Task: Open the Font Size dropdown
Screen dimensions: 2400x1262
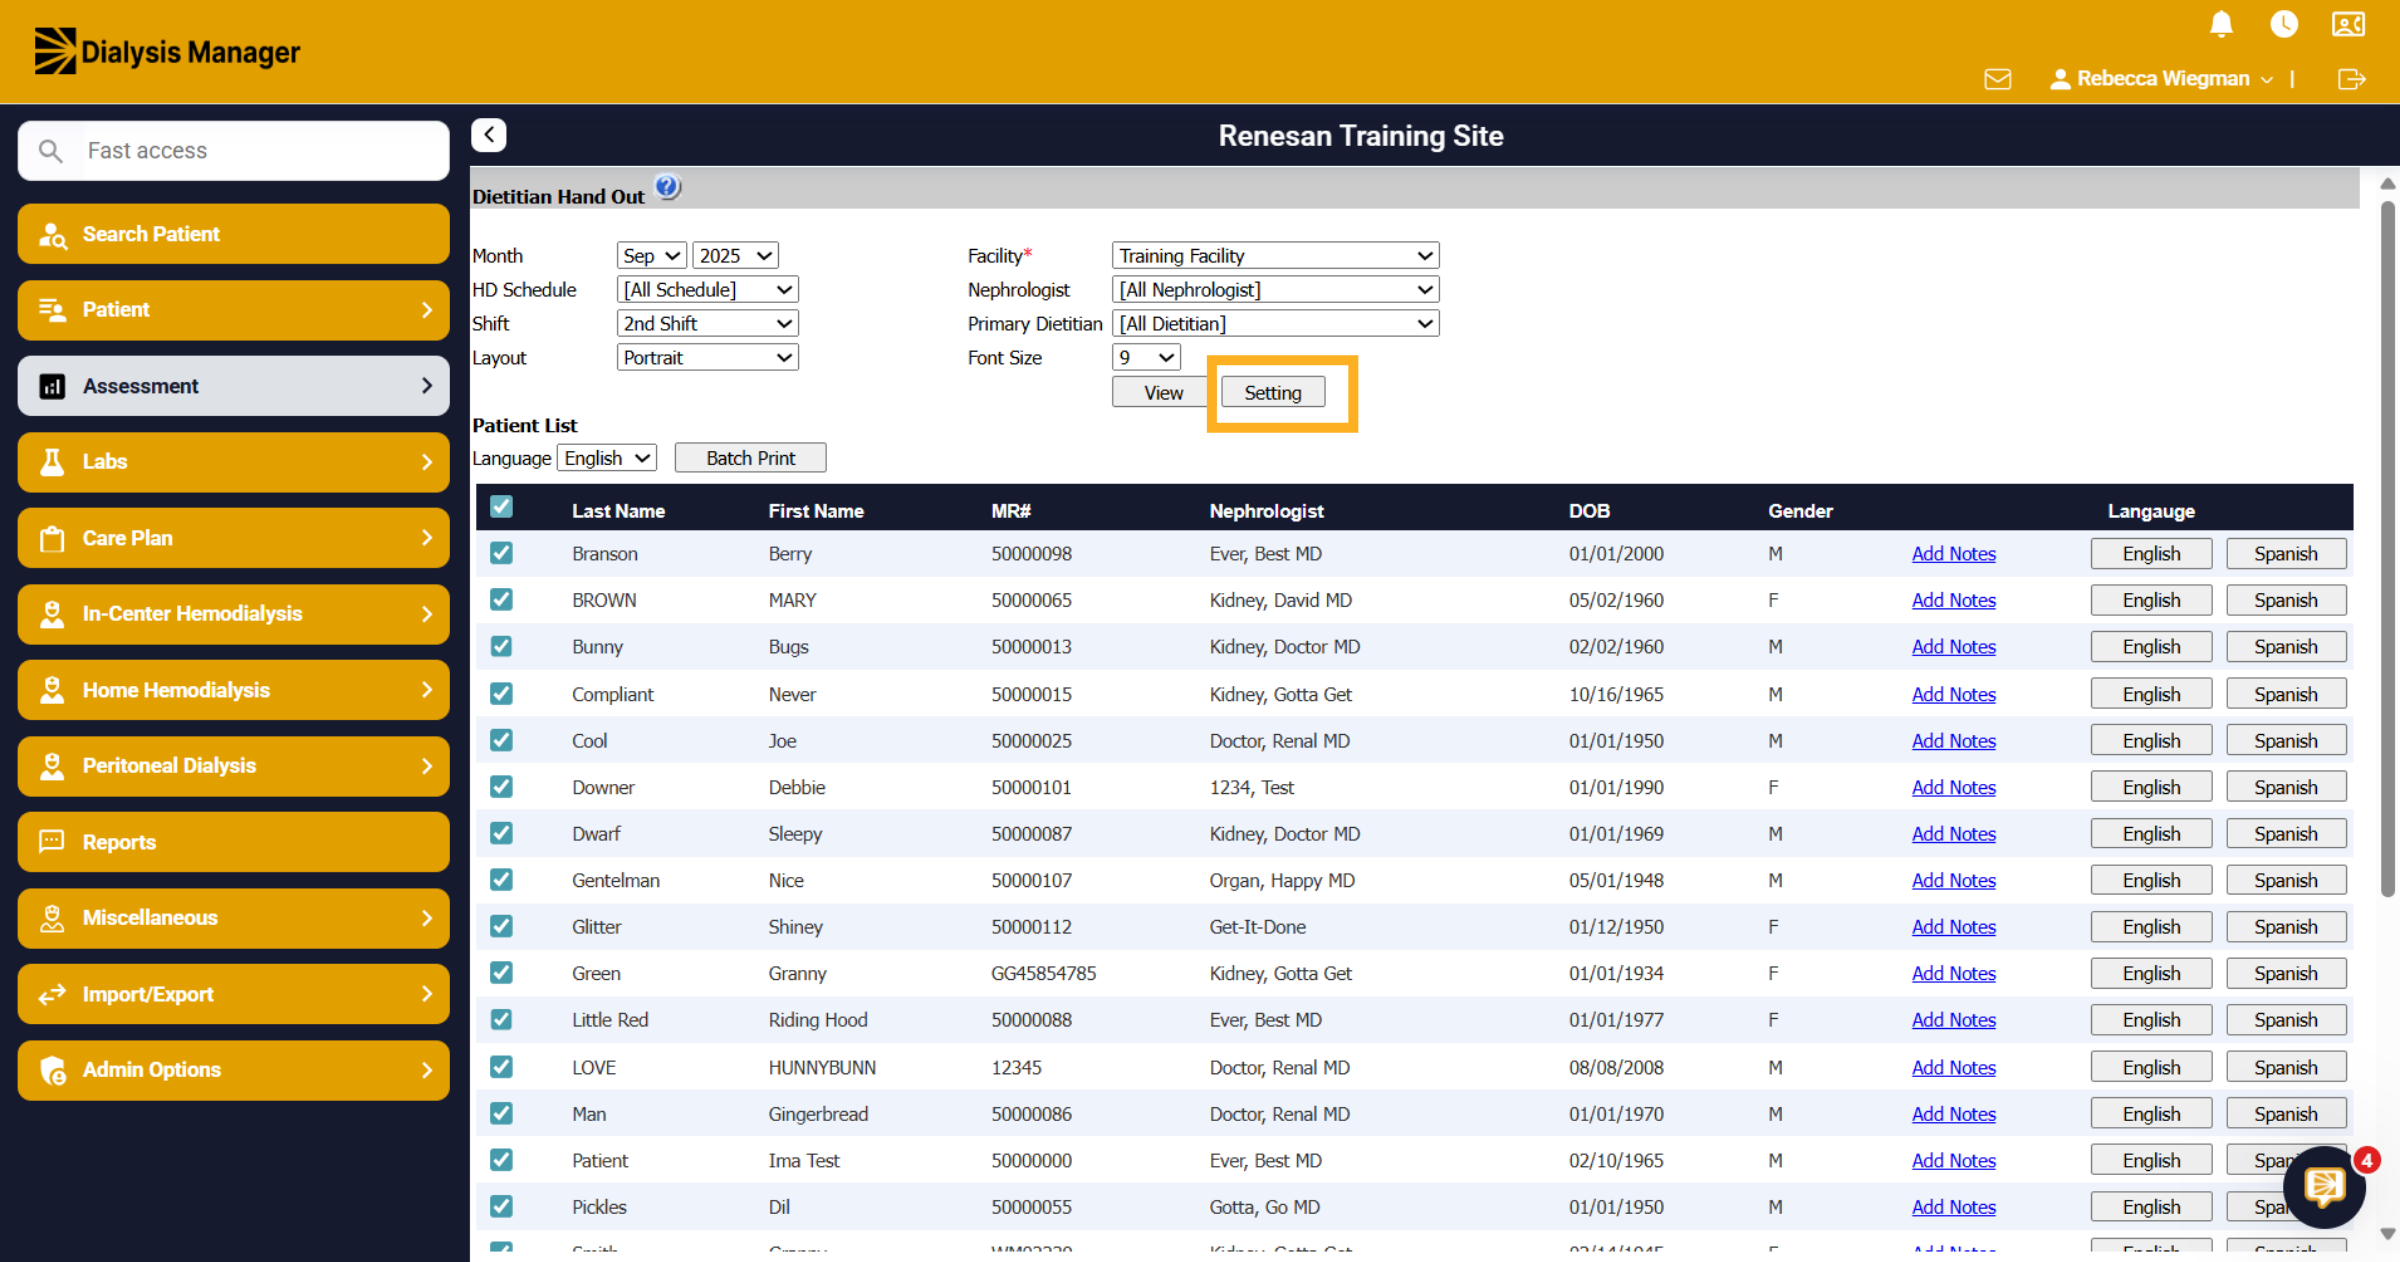Action: [x=1146, y=358]
